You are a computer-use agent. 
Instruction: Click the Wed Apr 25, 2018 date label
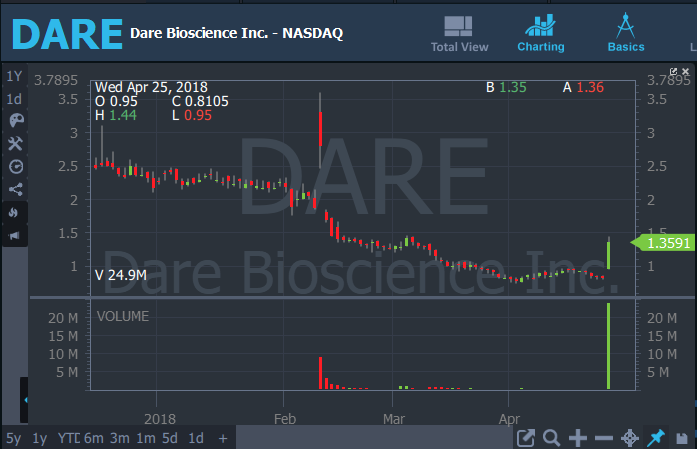click(151, 87)
